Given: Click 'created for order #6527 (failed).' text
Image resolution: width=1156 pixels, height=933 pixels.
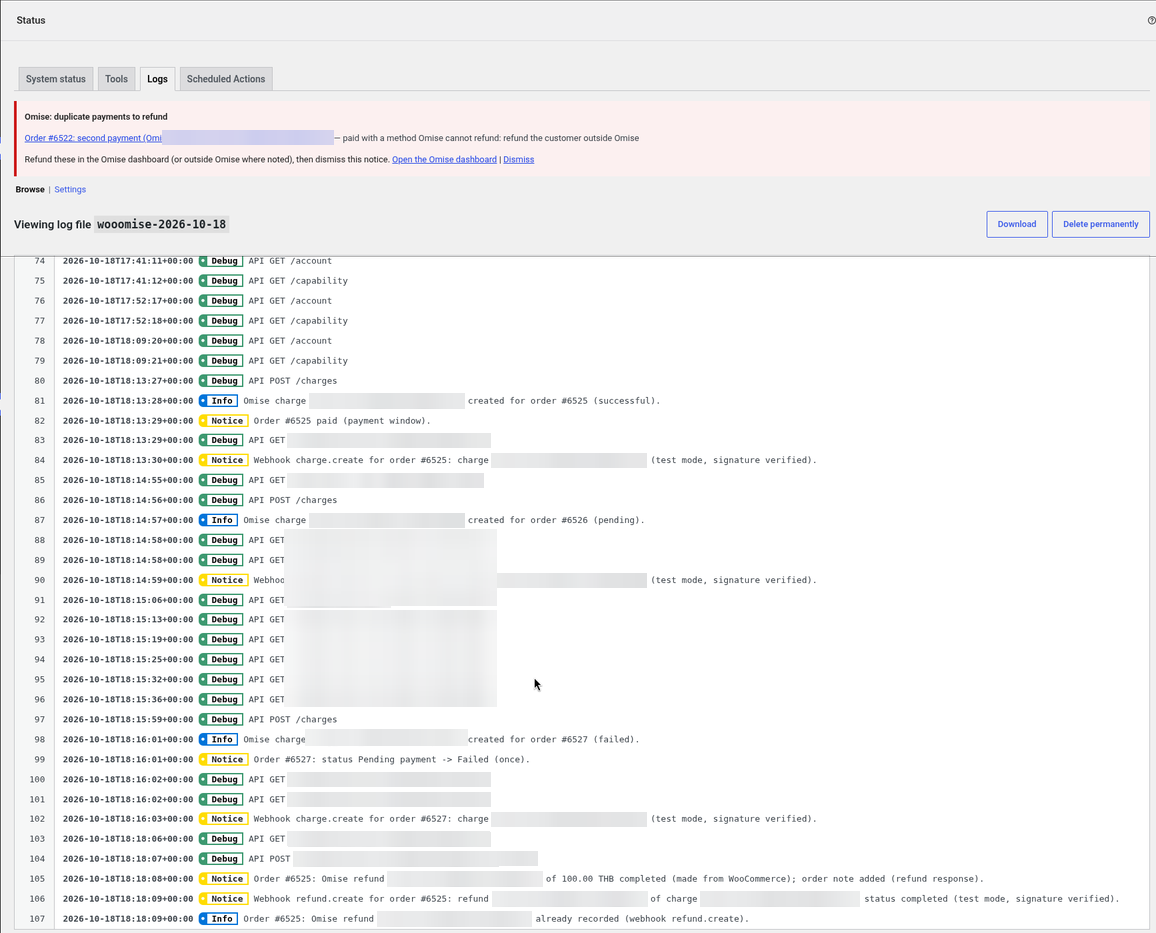Looking at the screenshot, I should tap(554, 739).
